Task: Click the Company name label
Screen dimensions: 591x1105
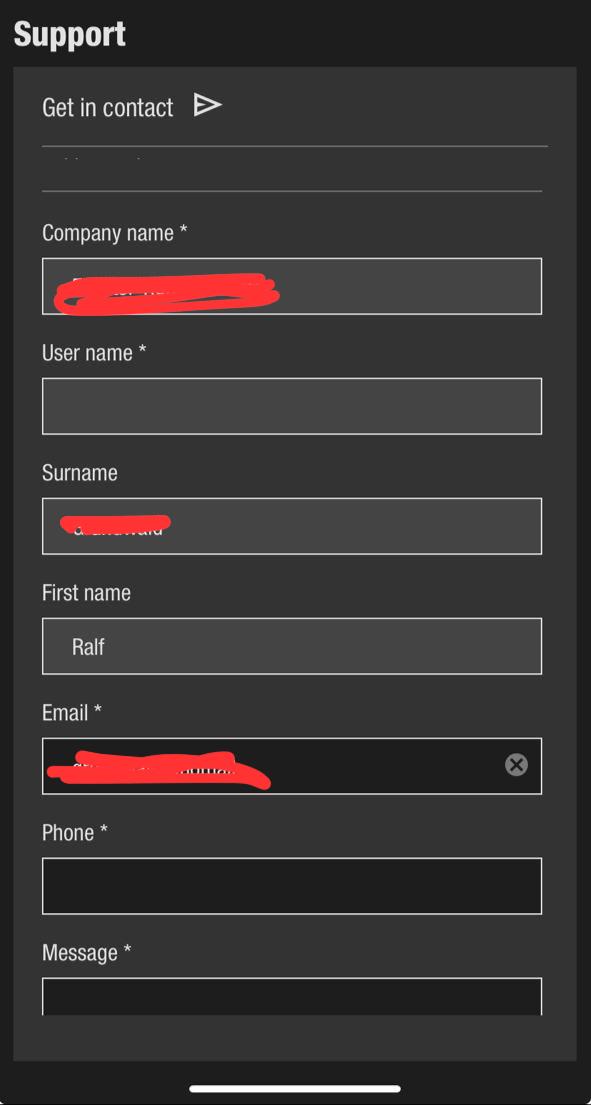Action: point(115,233)
